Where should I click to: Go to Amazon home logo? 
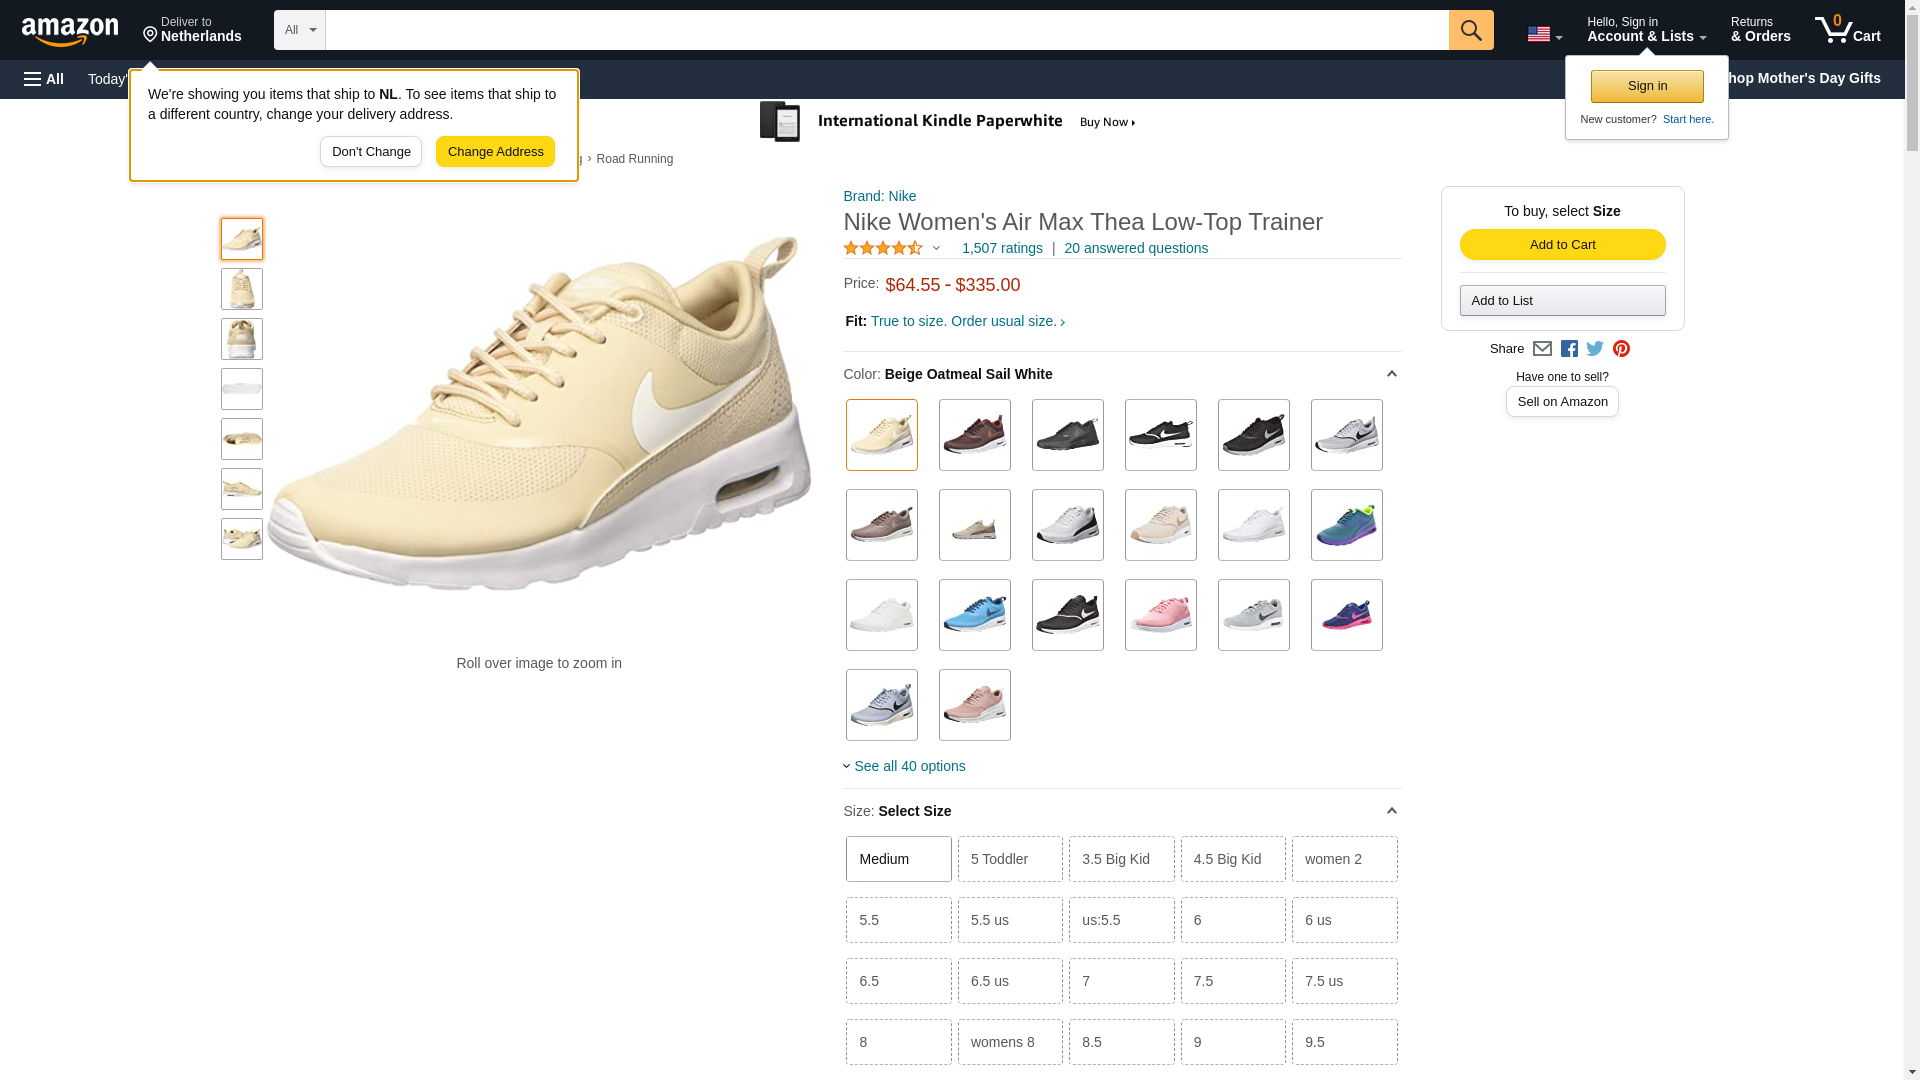[x=70, y=31]
